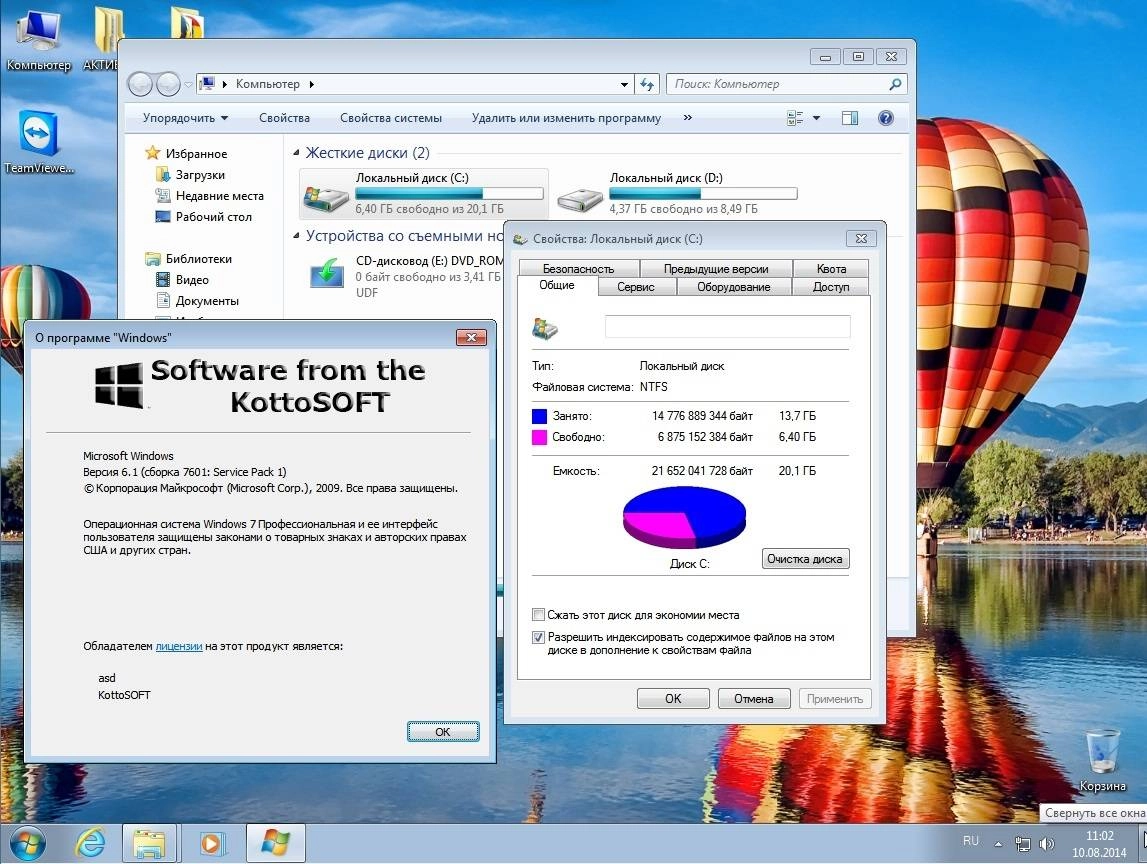The height and width of the screenshot is (864, 1147).
Task: Click Свойства системы in the toolbar
Action: [x=391, y=118]
